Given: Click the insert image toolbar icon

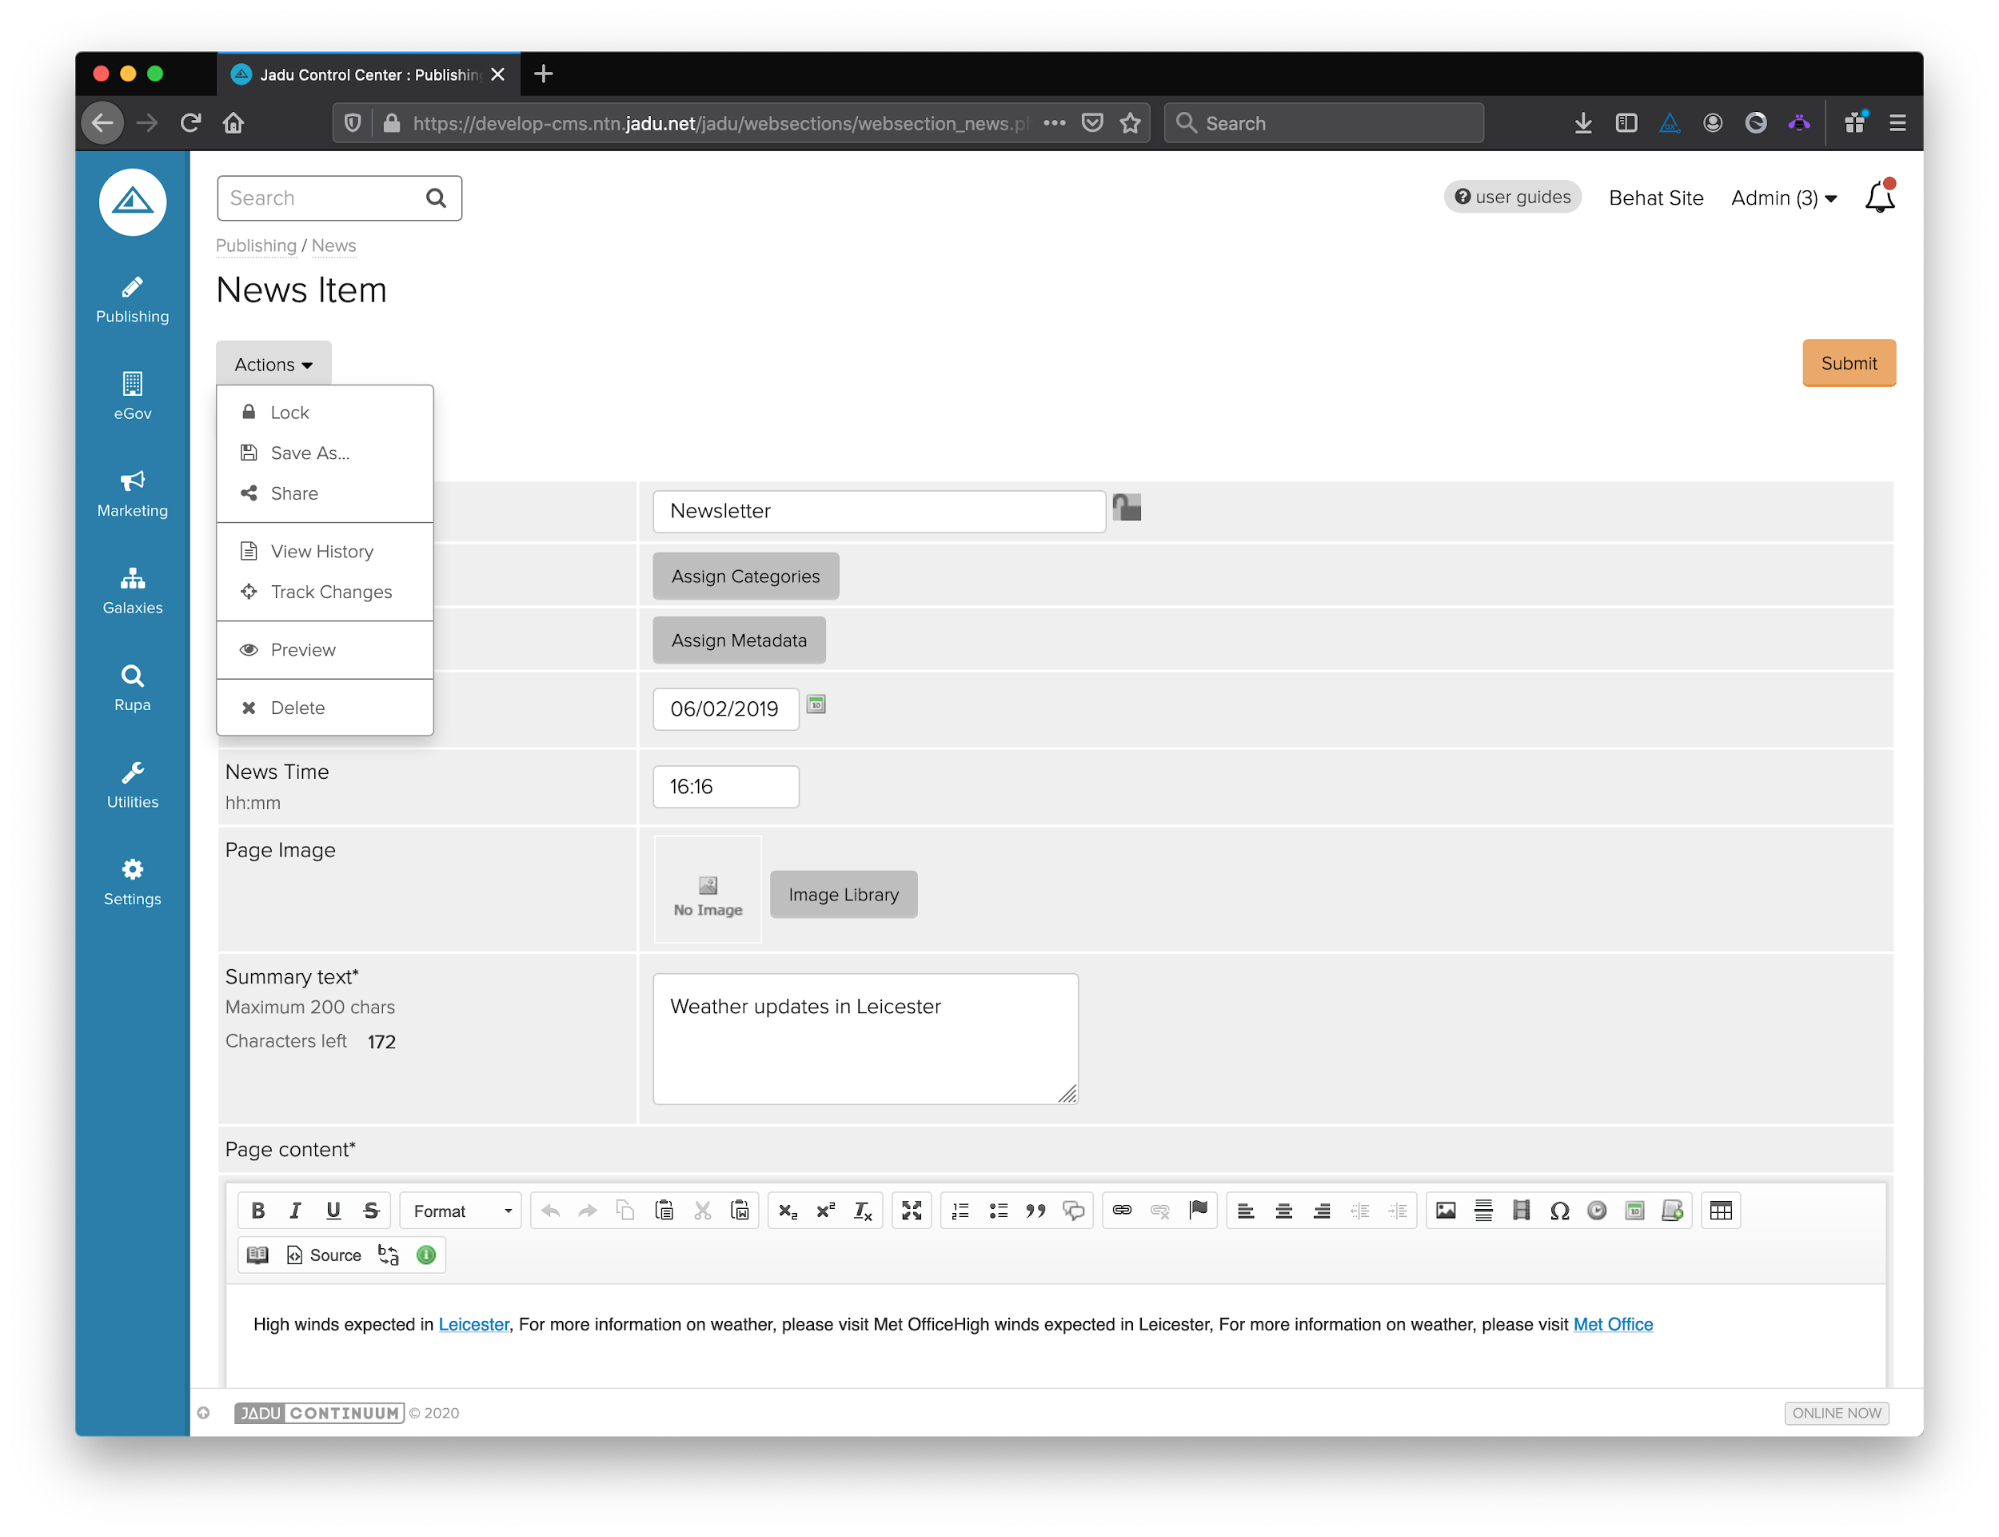Looking at the screenshot, I should click(1445, 1211).
